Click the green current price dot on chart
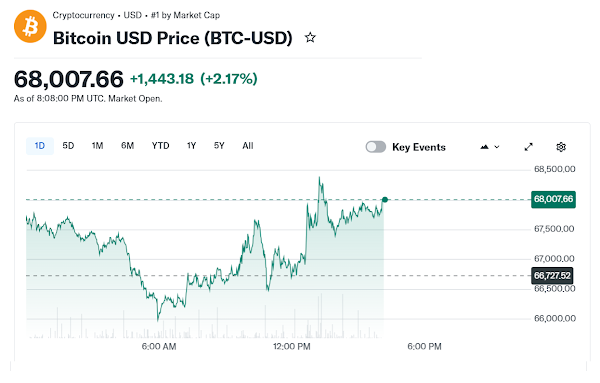 [x=385, y=200]
